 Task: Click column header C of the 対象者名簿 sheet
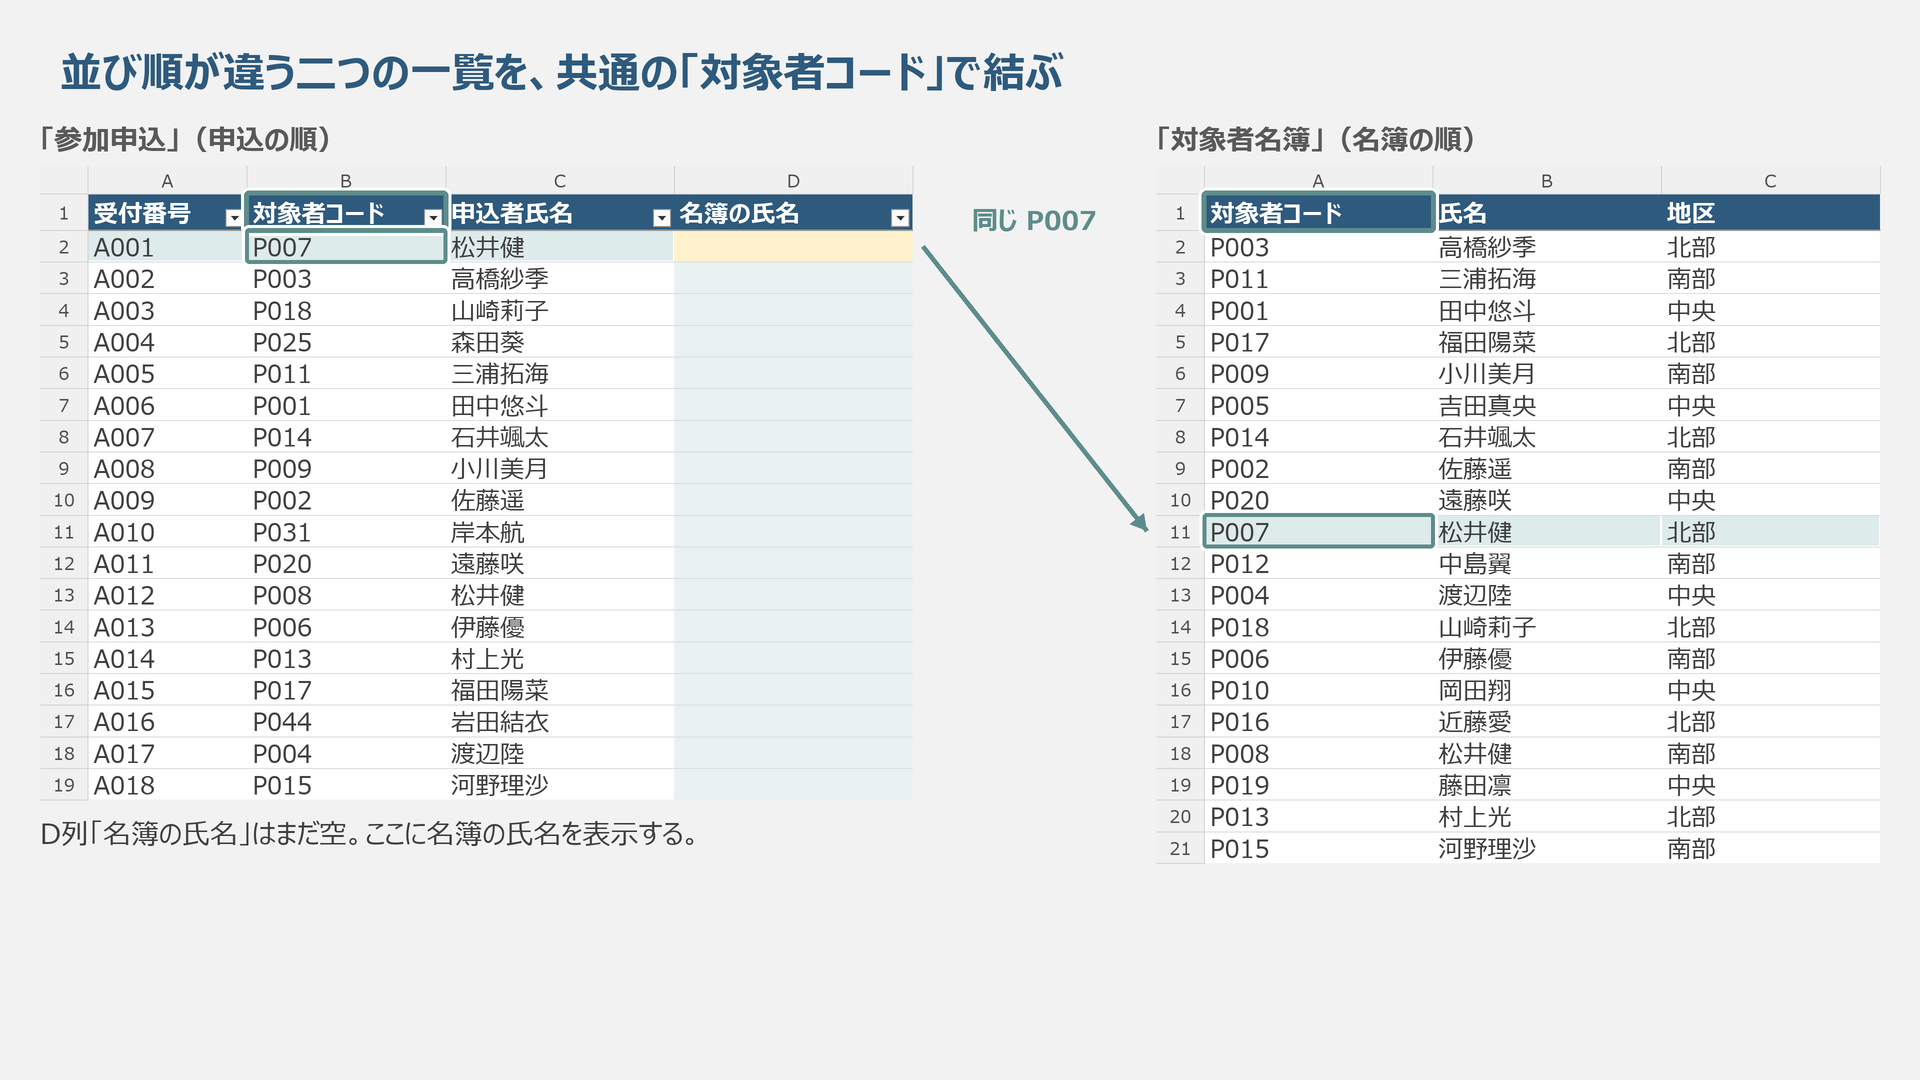tap(1770, 181)
